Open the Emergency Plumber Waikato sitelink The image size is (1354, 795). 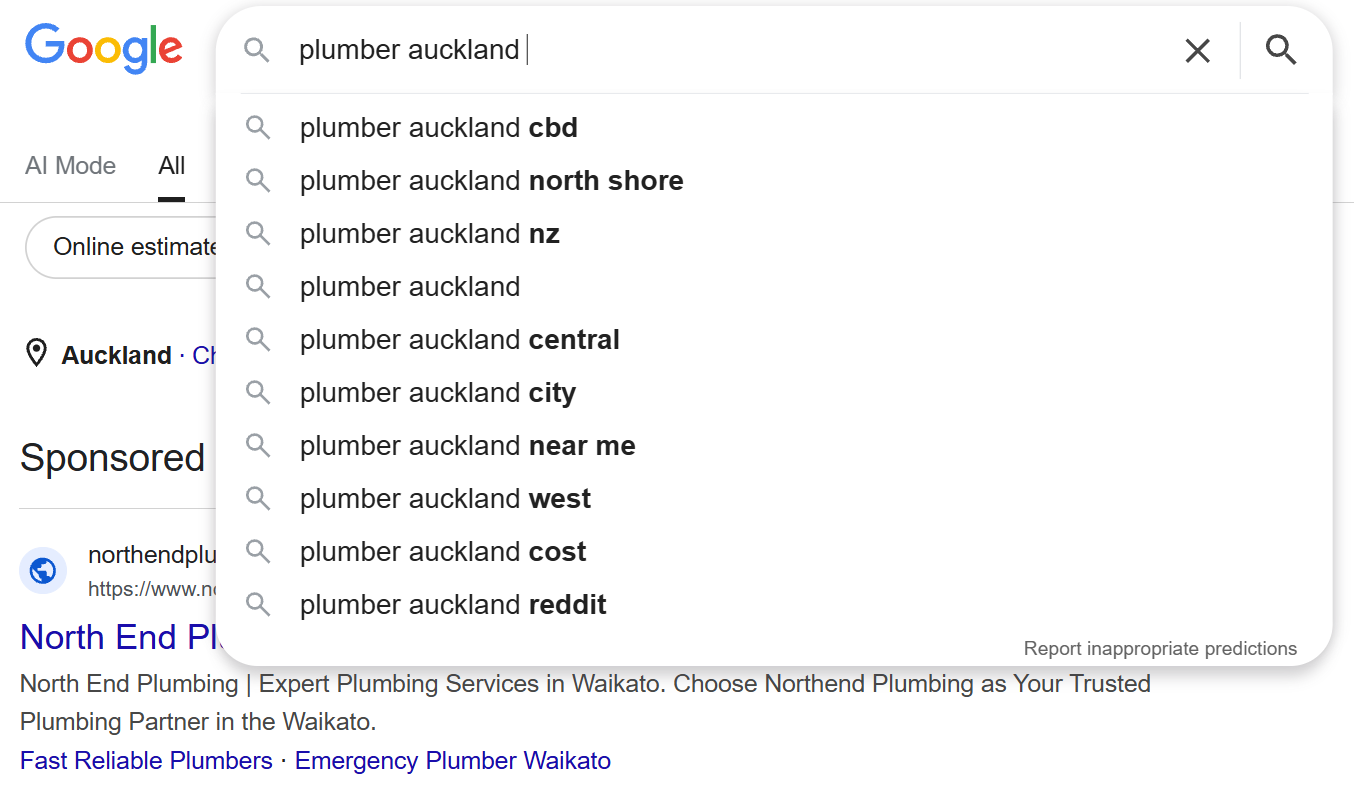click(453, 761)
